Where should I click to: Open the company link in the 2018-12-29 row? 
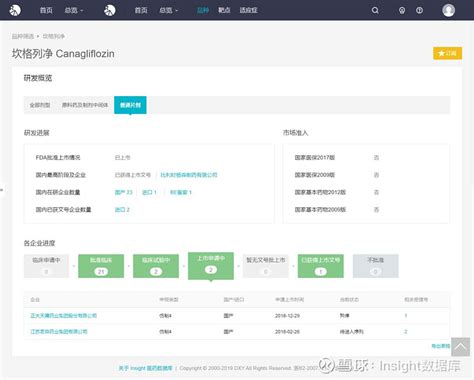coord(63,315)
